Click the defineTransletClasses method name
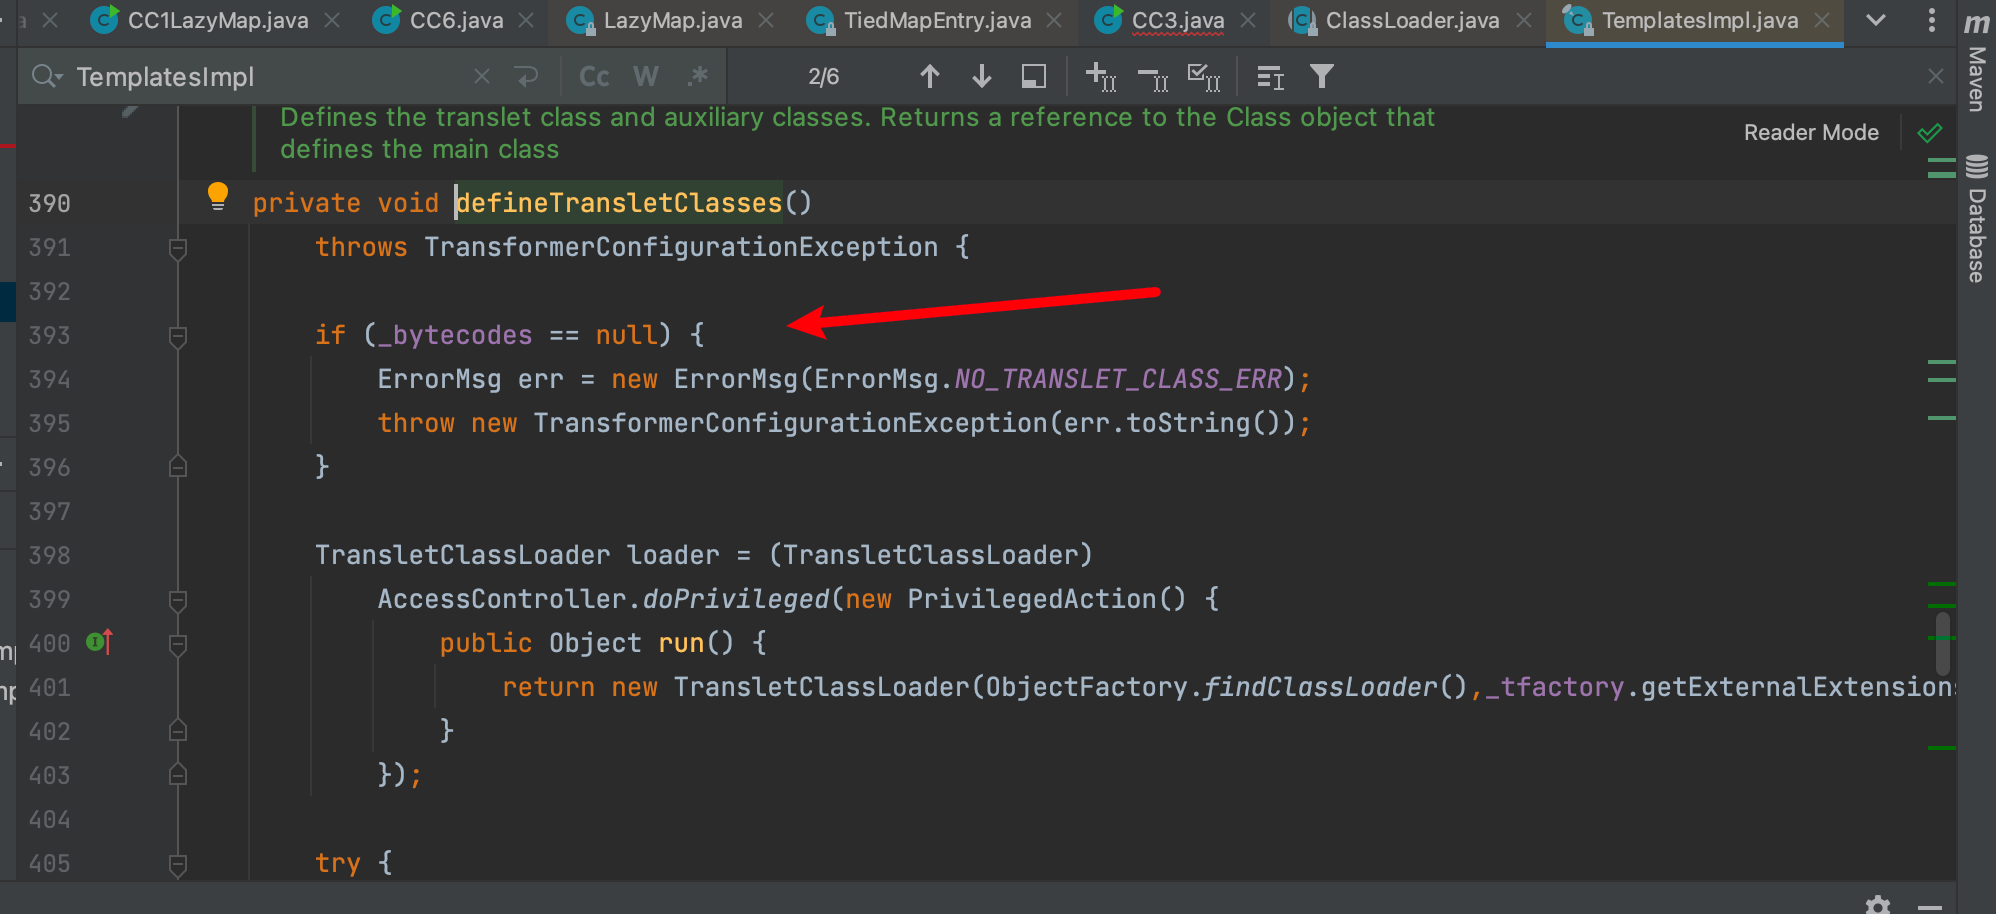1996x914 pixels. click(x=619, y=203)
